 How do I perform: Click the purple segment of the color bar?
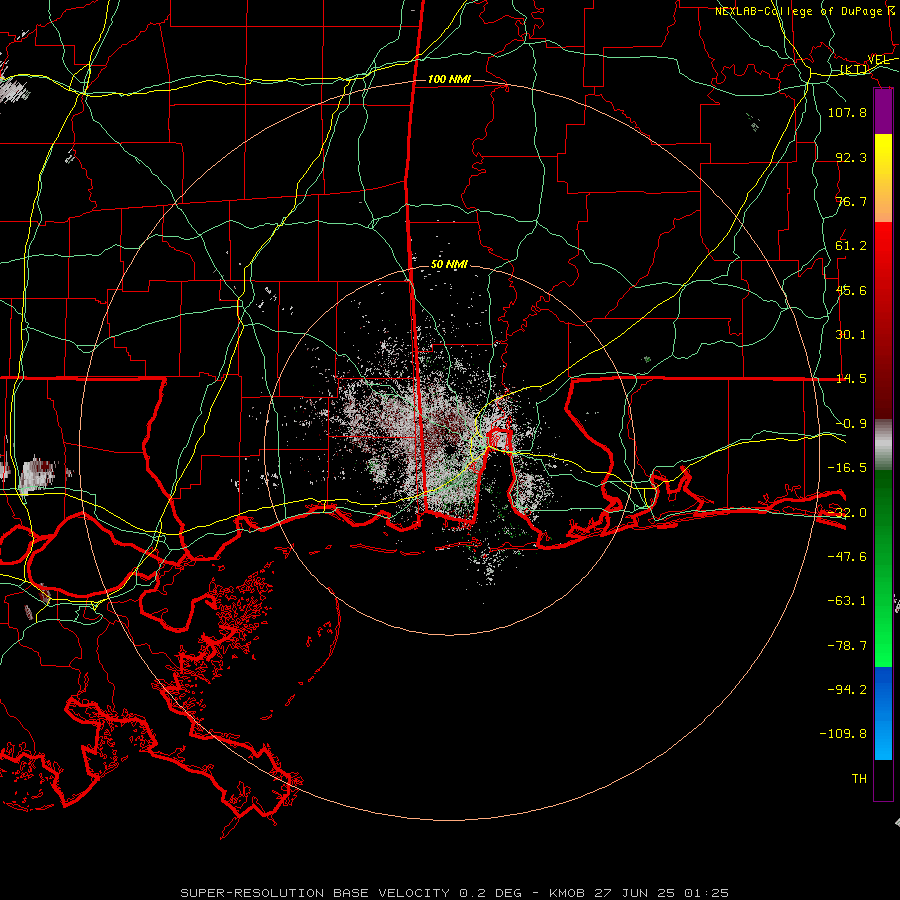click(883, 112)
